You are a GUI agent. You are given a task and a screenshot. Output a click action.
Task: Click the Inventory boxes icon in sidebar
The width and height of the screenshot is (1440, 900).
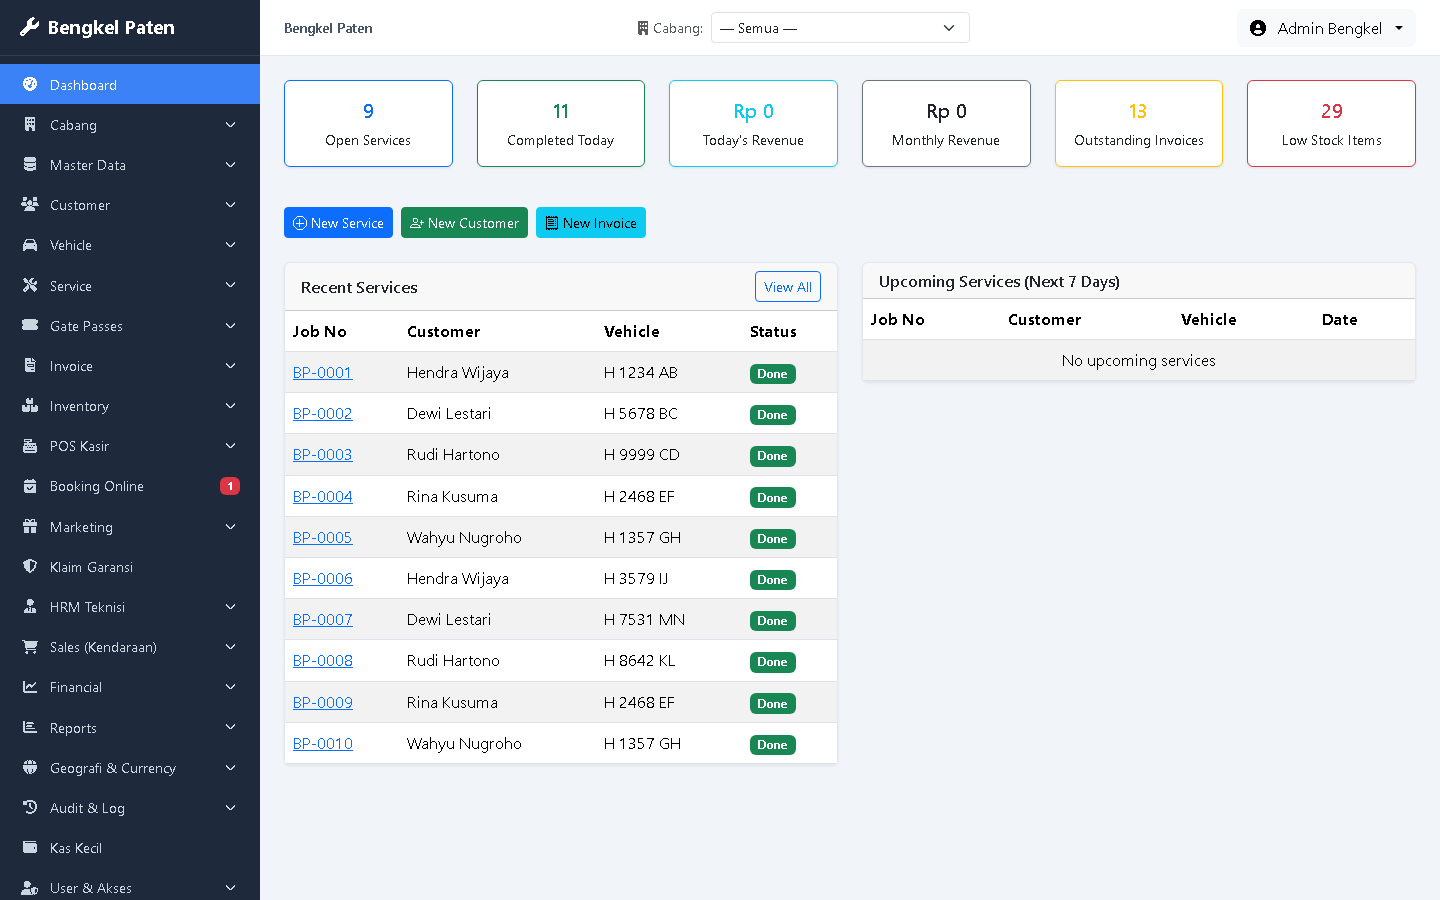pyautogui.click(x=30, y=406)
